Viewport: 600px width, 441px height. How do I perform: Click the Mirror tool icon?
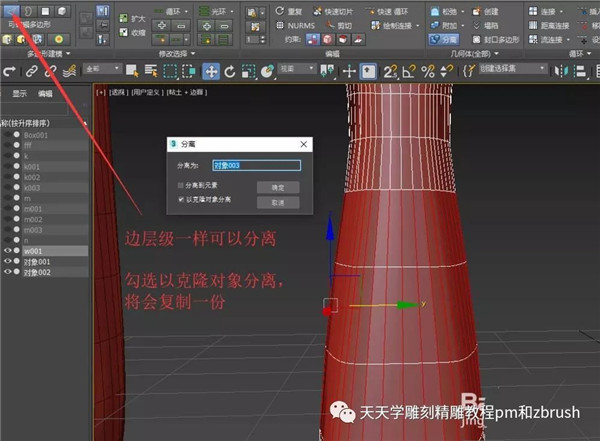(x=561, y=71)
